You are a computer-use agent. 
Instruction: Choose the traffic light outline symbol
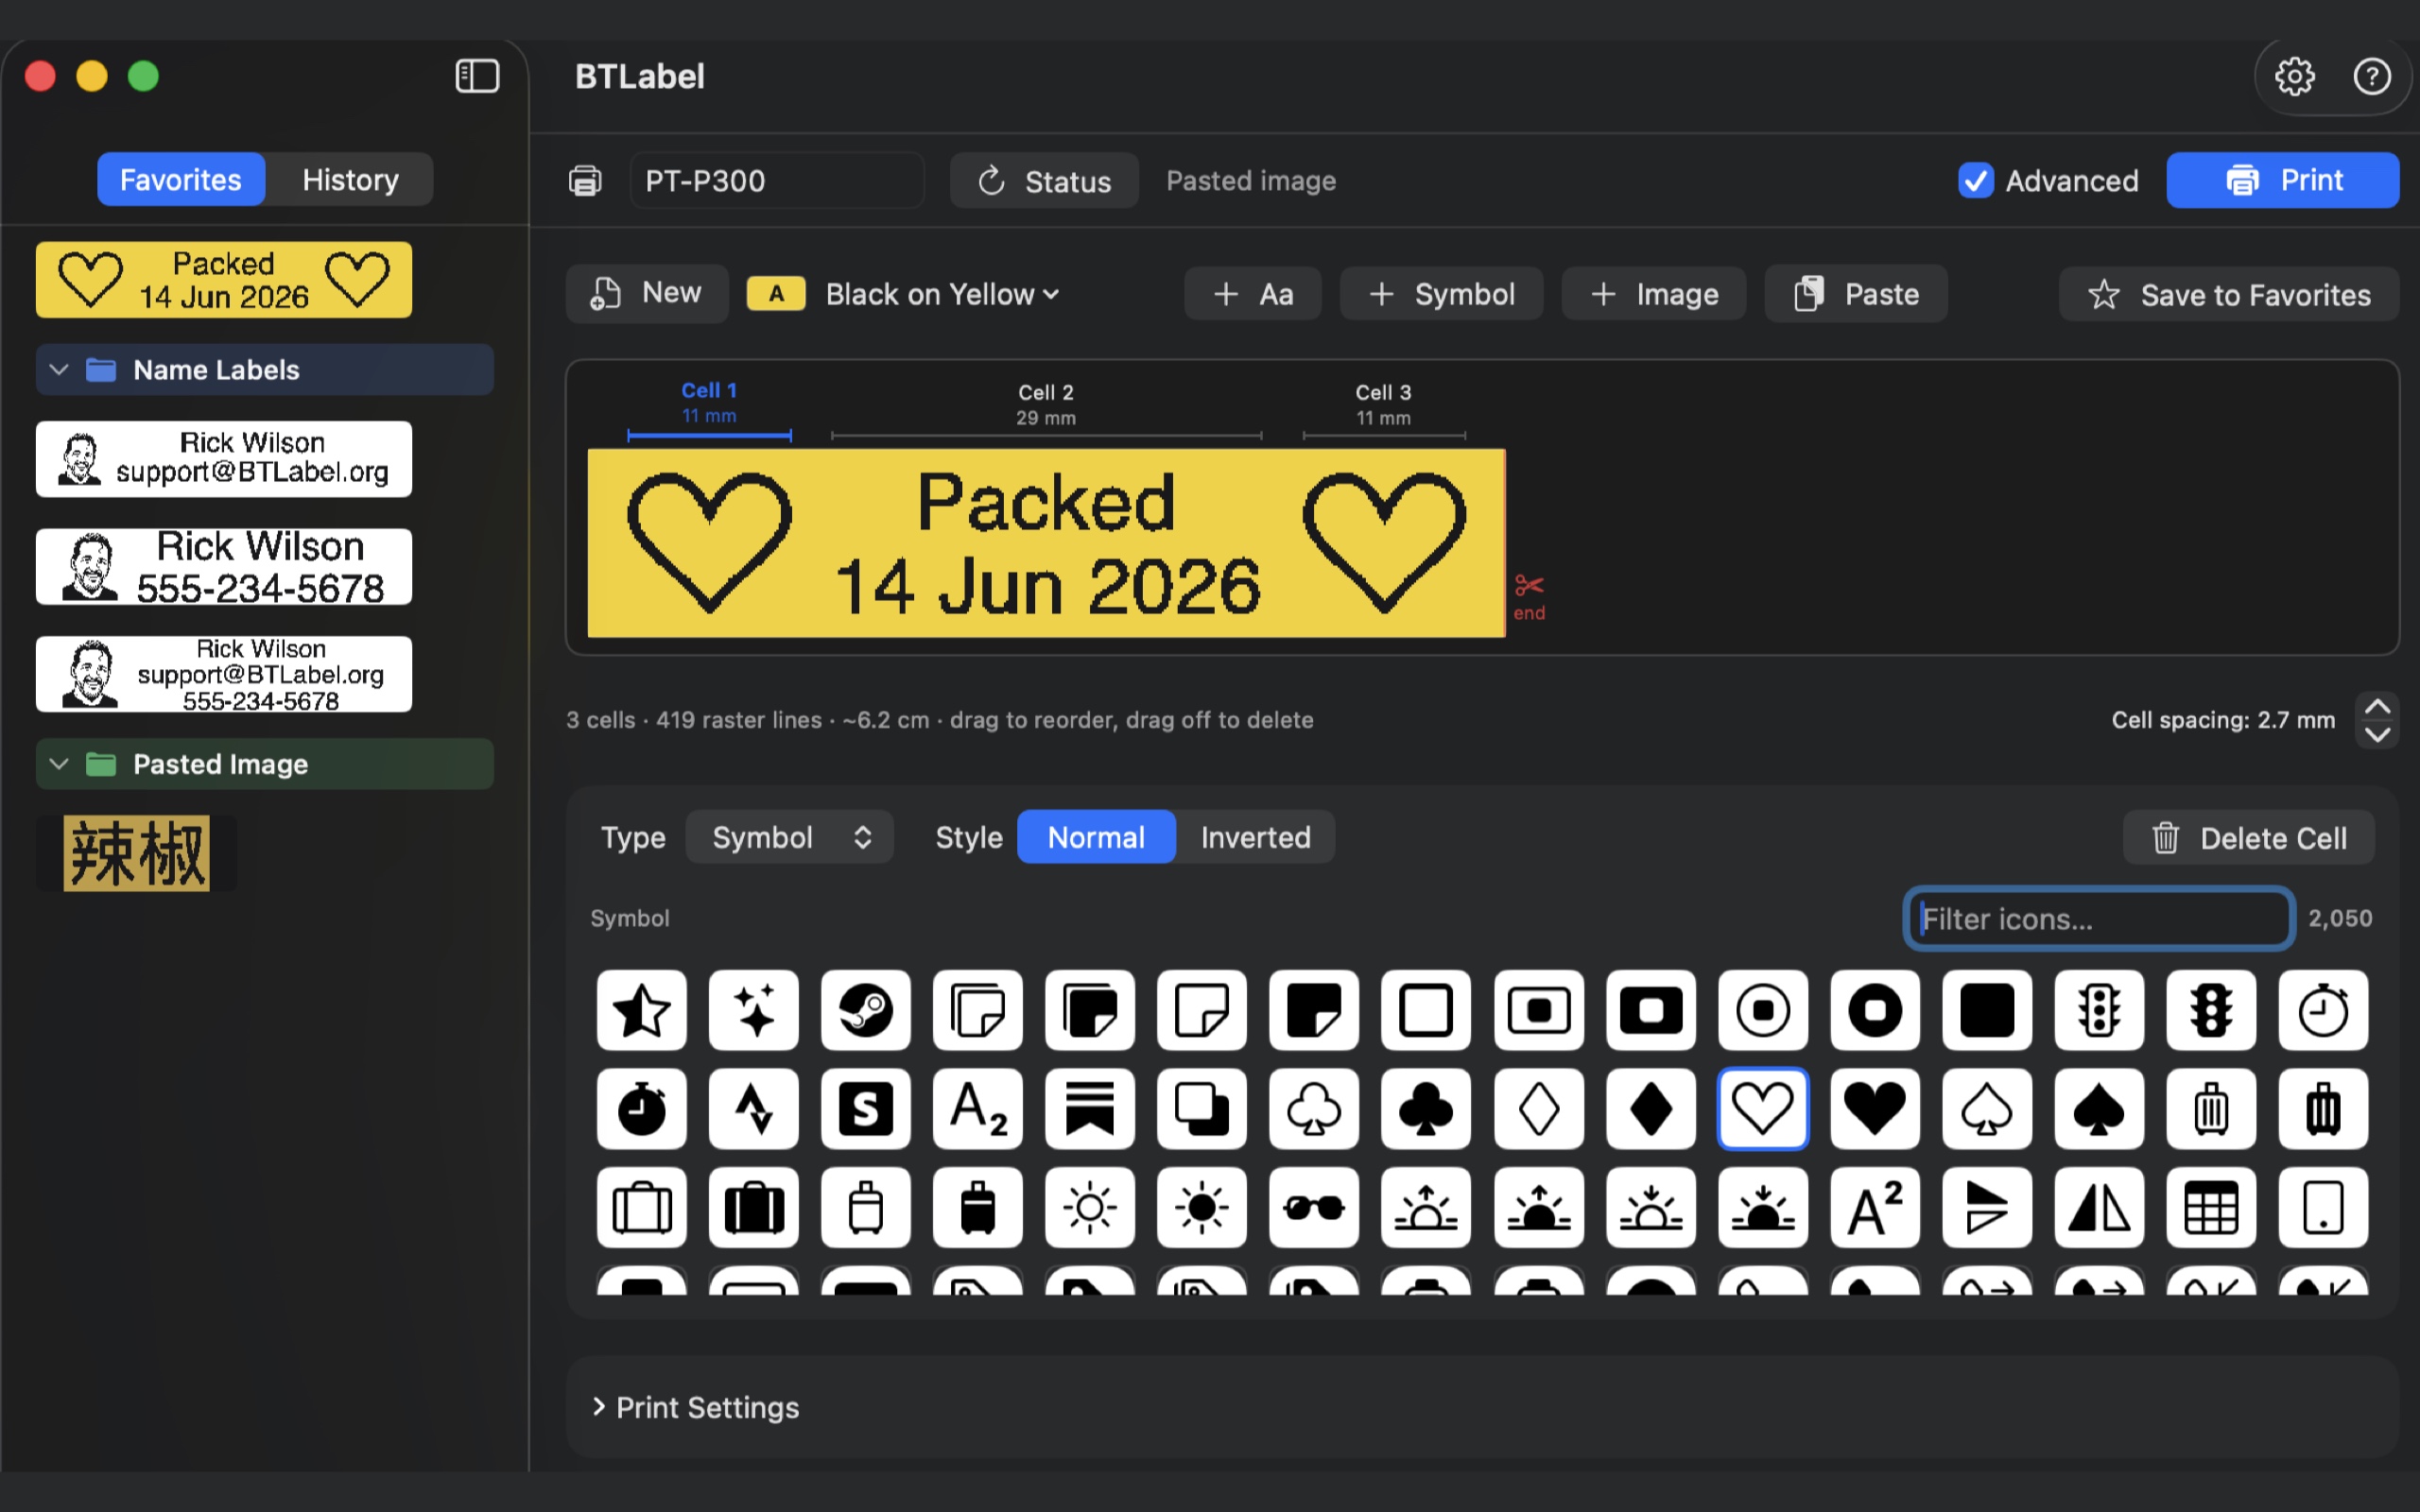[x=2099, y=1010]
